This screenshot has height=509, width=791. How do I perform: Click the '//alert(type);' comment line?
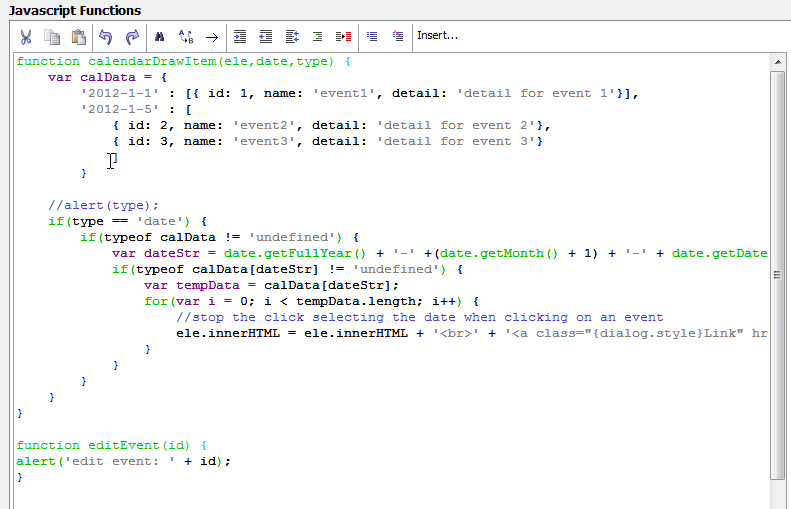pos(103,205)
